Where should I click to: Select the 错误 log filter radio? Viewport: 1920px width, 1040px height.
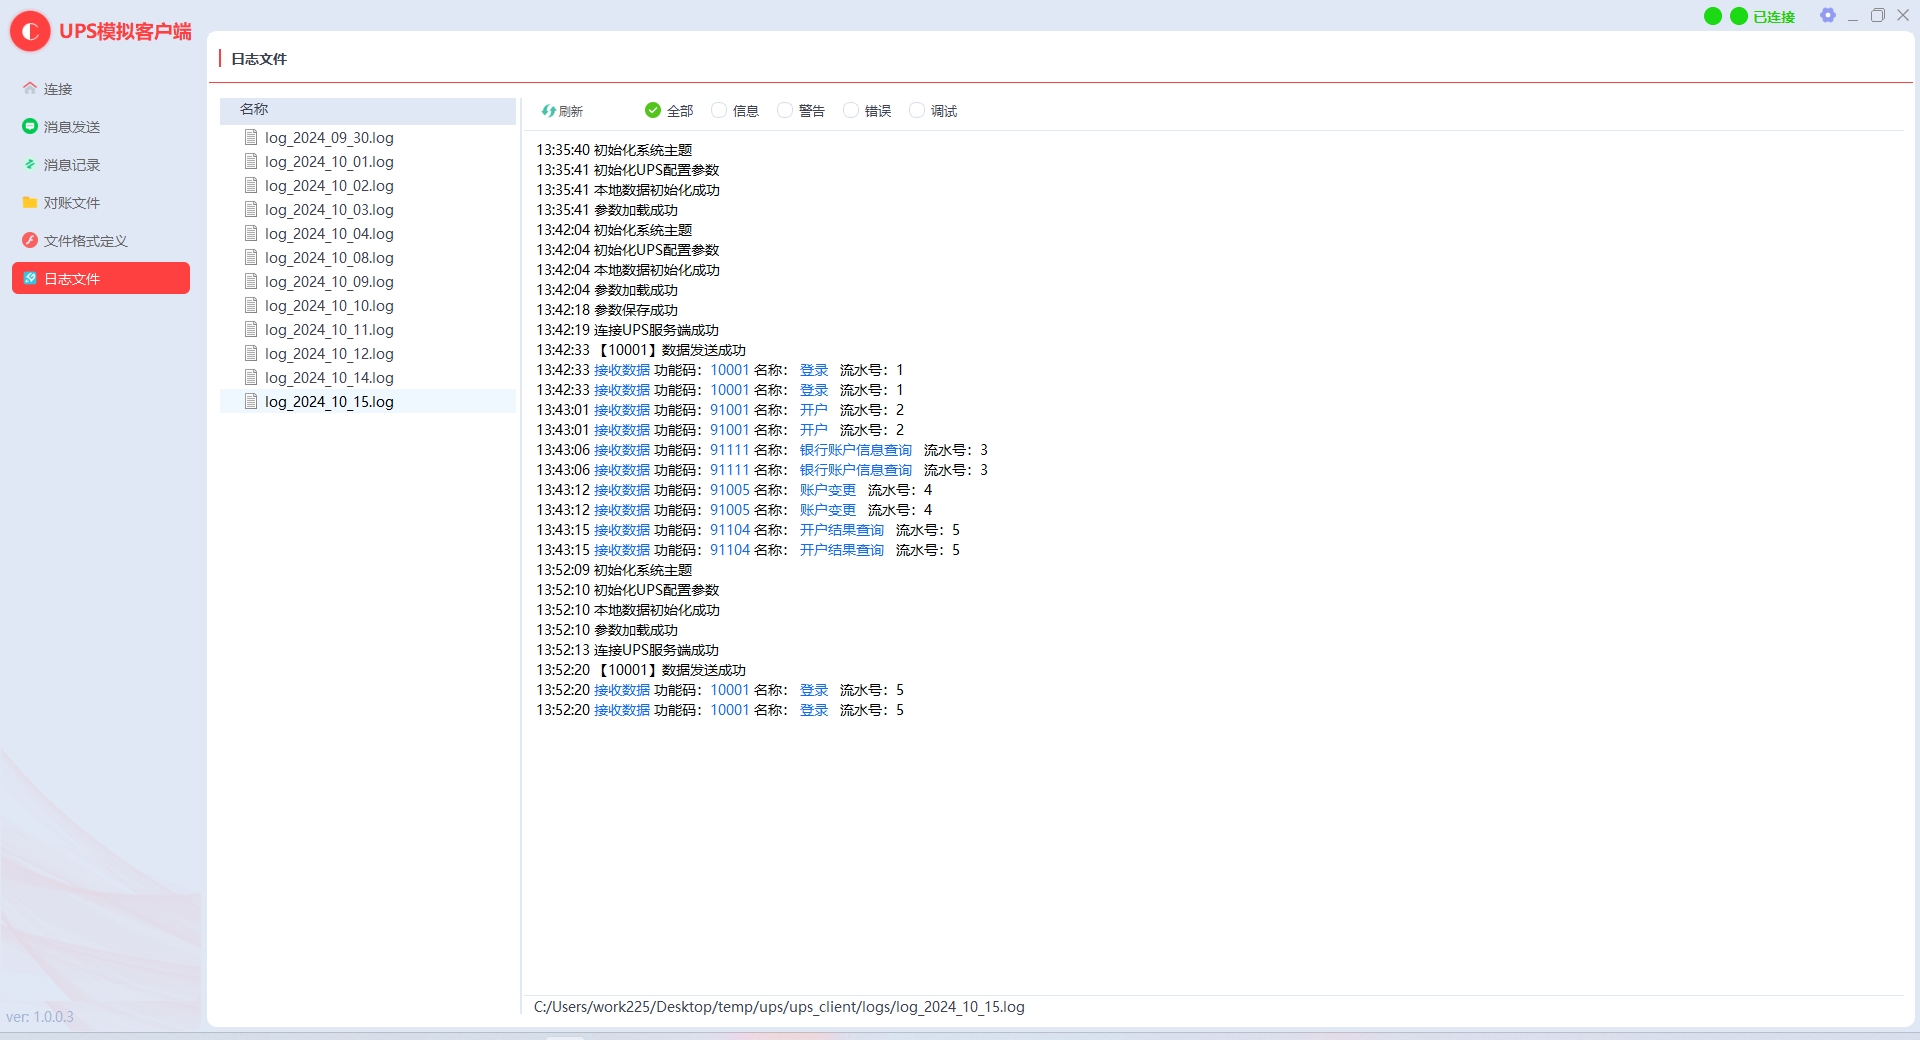[x=867, y=111]
